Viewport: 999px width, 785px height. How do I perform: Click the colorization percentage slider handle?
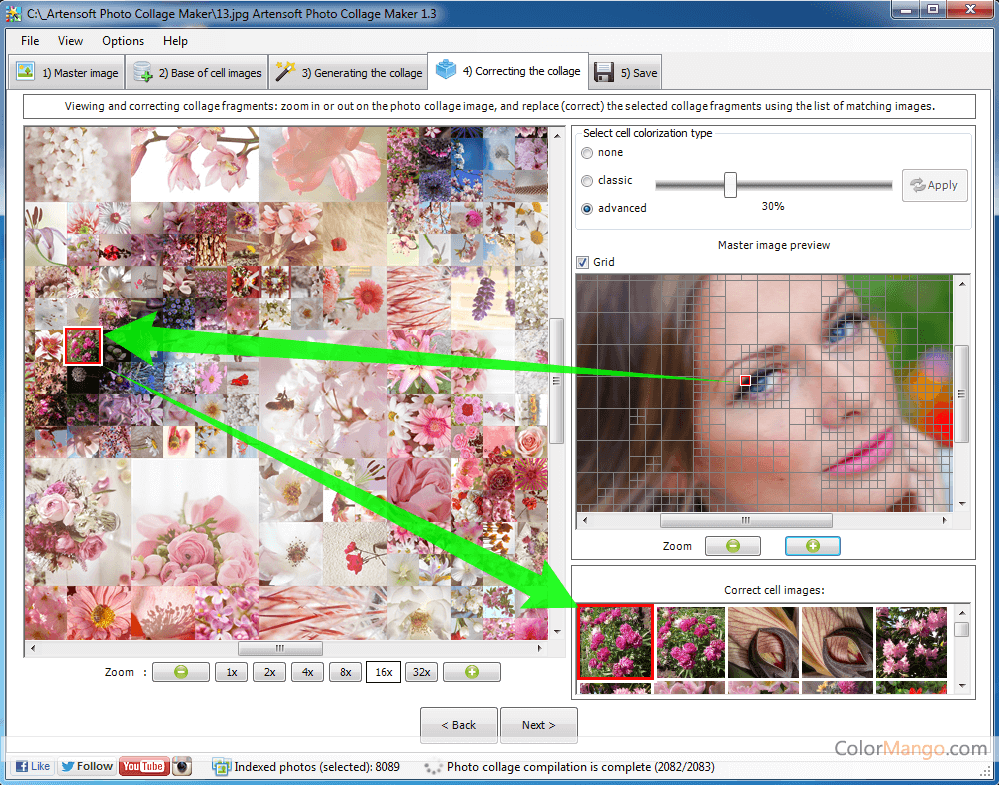[730, 185]
